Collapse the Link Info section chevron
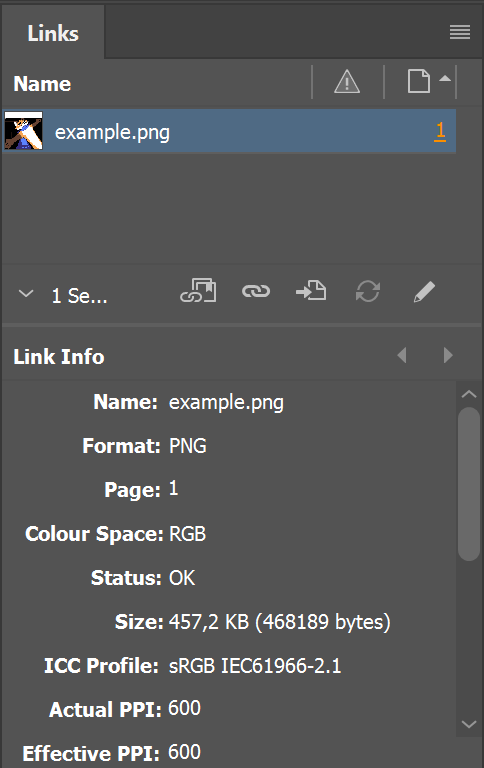Screen dimensions: 484x768 pyautogui.click(x=26, y=294)
